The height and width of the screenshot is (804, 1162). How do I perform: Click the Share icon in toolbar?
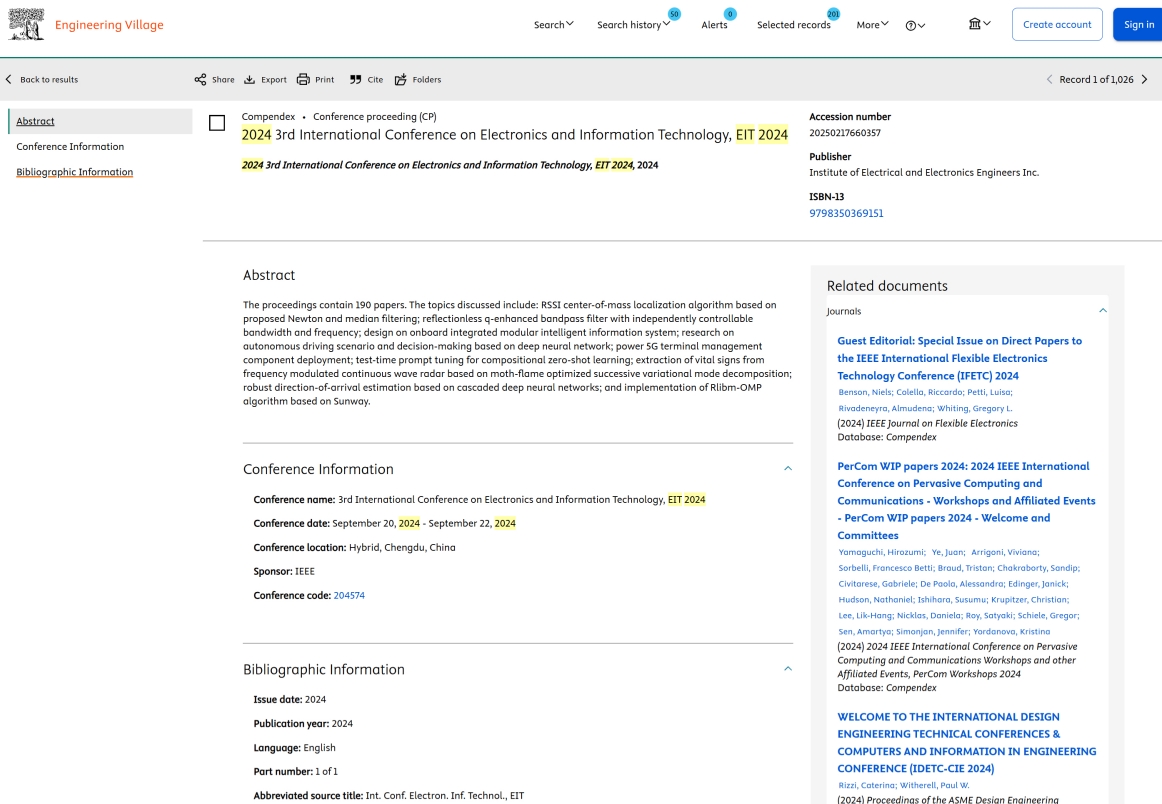coord(200,79)
